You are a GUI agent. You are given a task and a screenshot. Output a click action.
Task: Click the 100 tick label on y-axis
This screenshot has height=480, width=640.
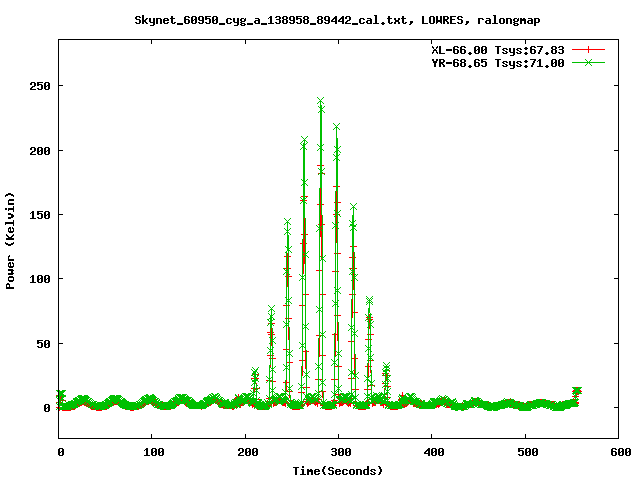40,279
